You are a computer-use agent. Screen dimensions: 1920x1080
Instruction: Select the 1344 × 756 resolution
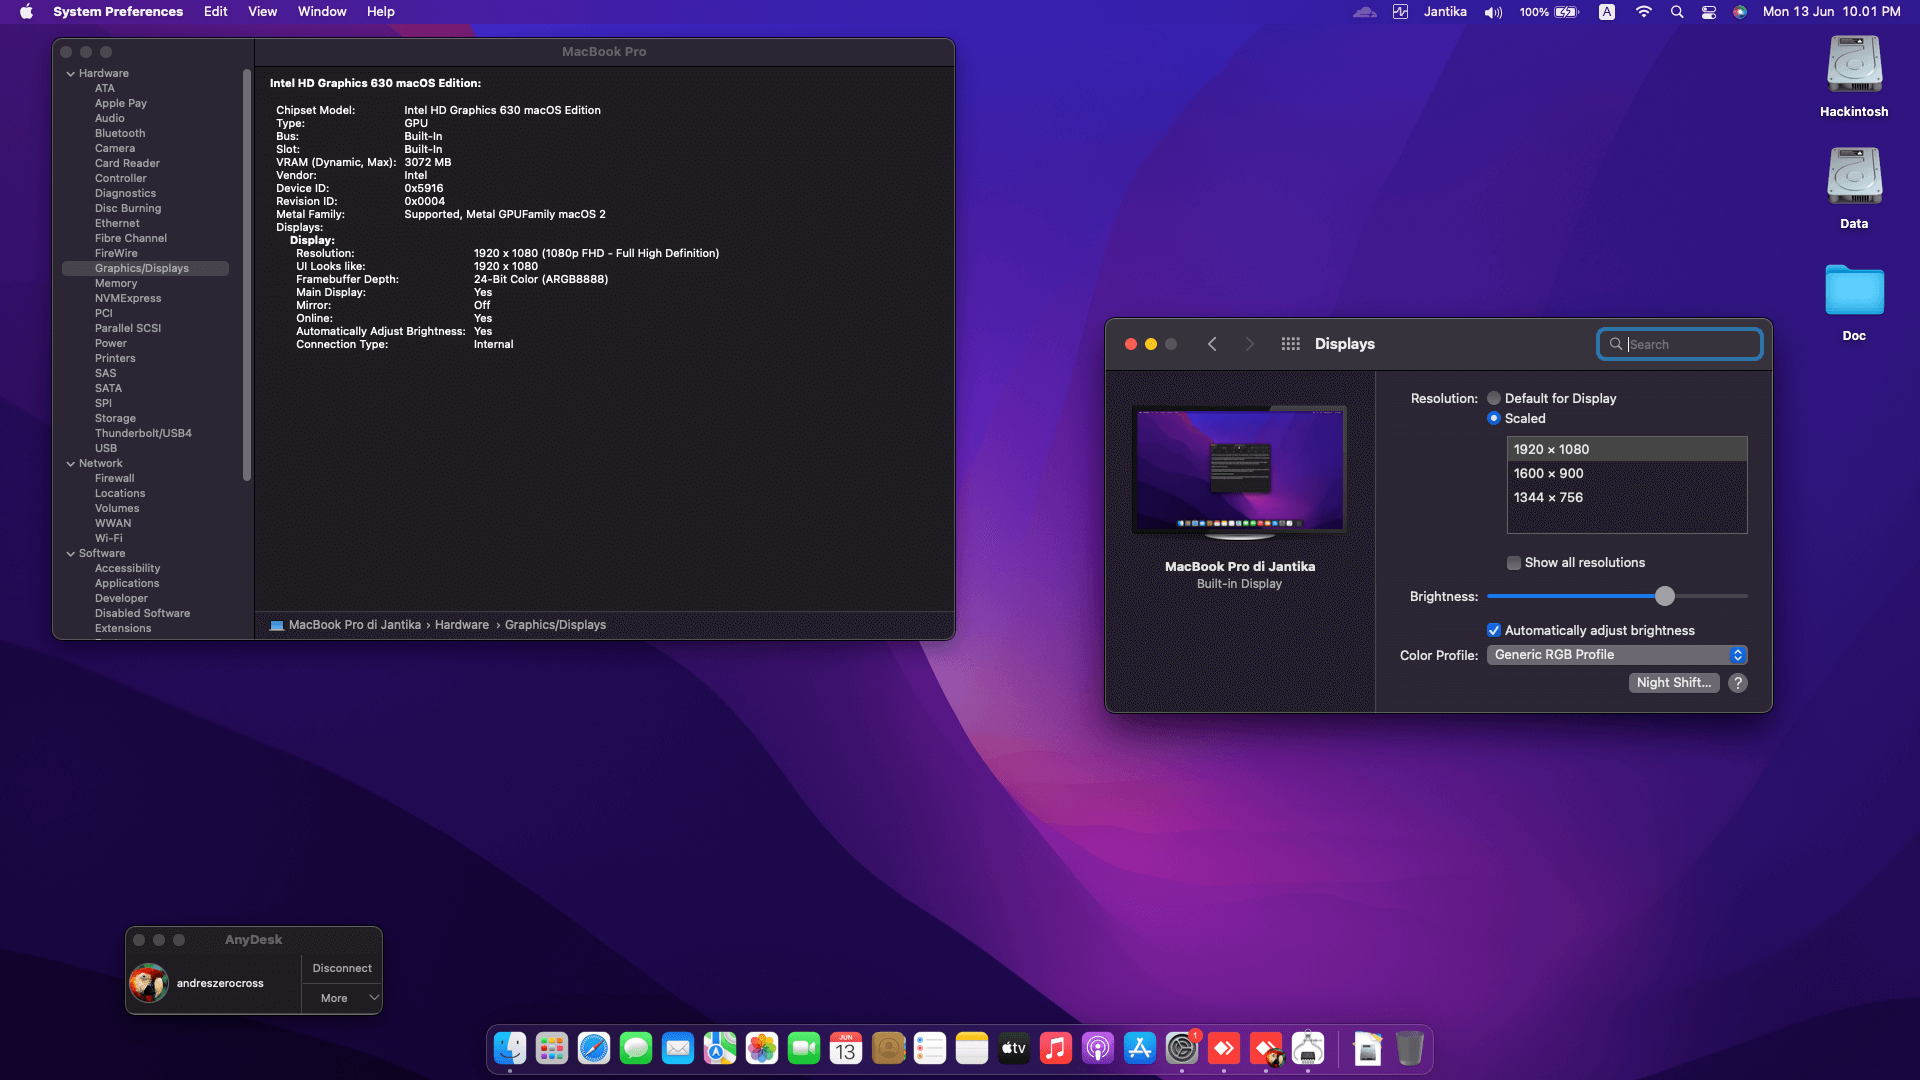1627,498
